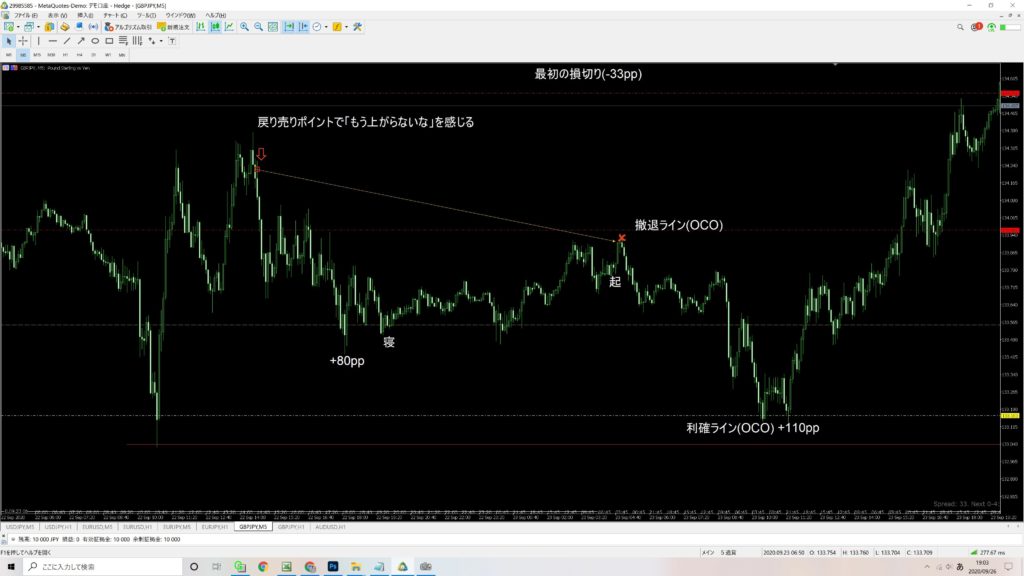Click the Windows search box on taskbar
Screen dimensions: 1024x576
click(90, 566)
